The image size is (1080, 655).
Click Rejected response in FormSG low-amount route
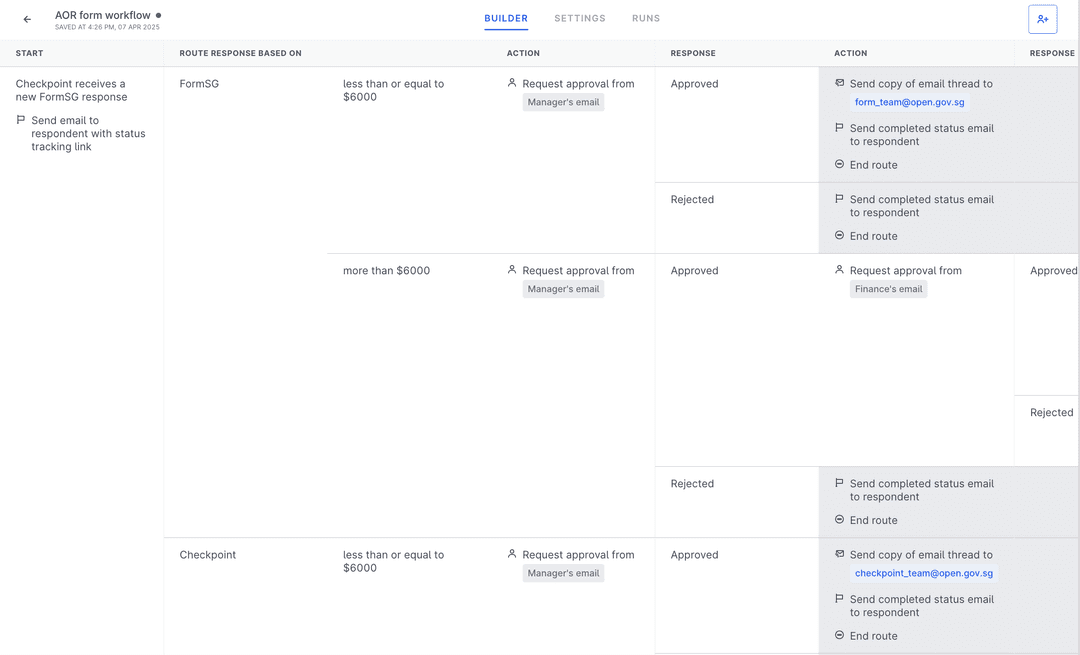(x=692, y=200)
